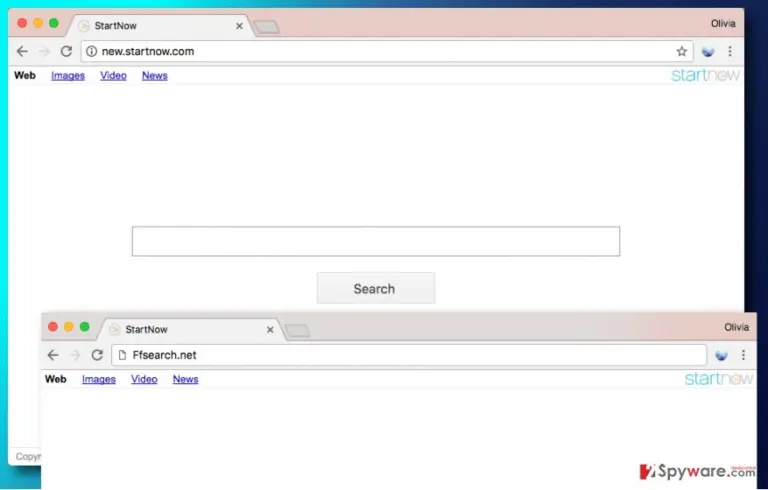Click Olivia profile button in Ffsearch.net window
Image resolution: width=768 pixels, height=490 pixels.
click(x=736, y=327)
